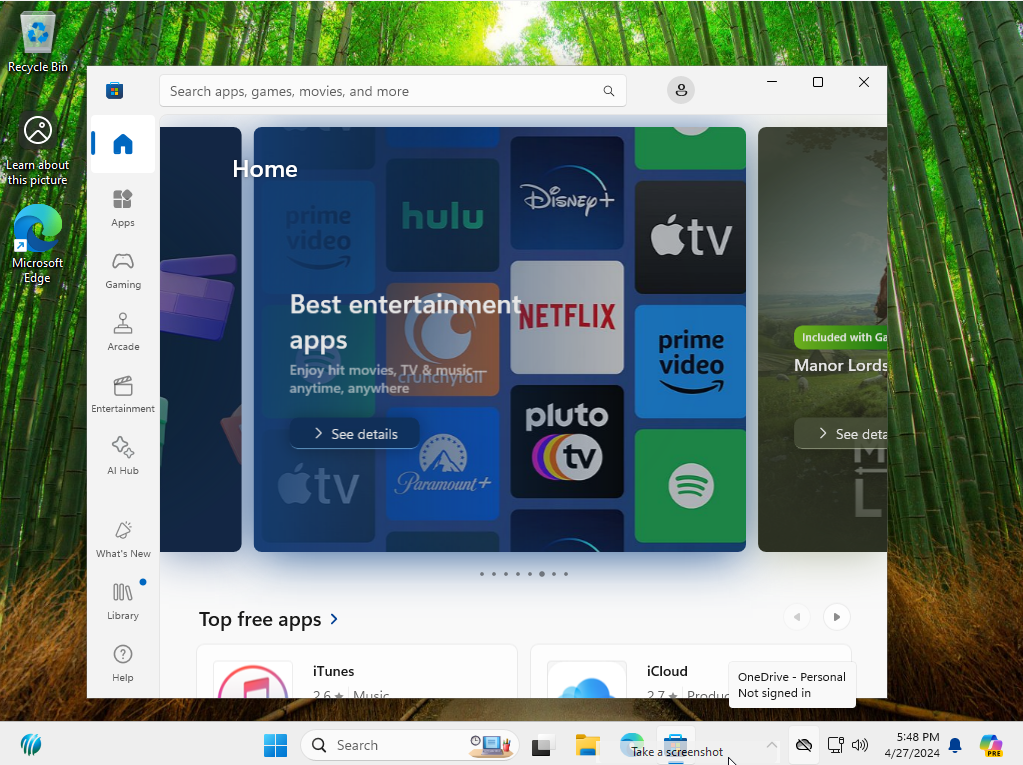
Task: Select Entertainment in the left sidebar
Action: pyautogui.click(x=123, y=393)
